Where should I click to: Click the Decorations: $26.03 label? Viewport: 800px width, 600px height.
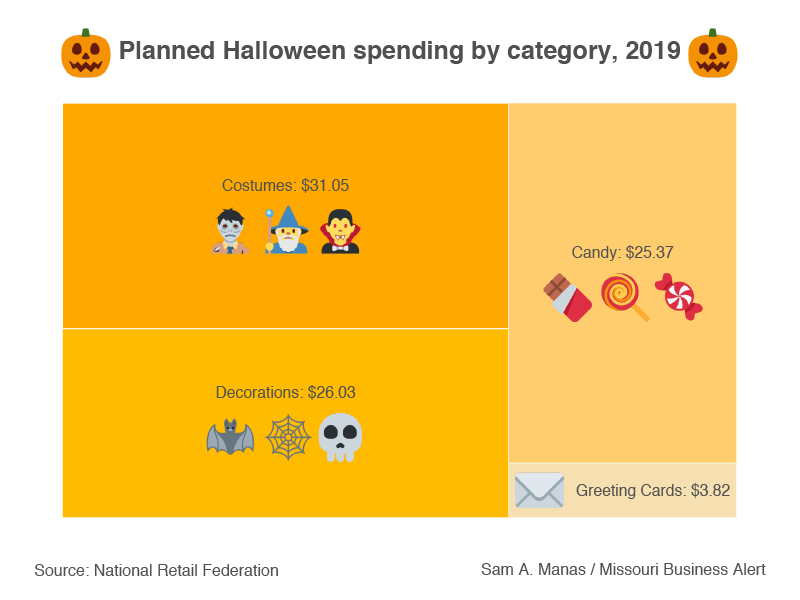pyautogui.click(x=285, y=393)
